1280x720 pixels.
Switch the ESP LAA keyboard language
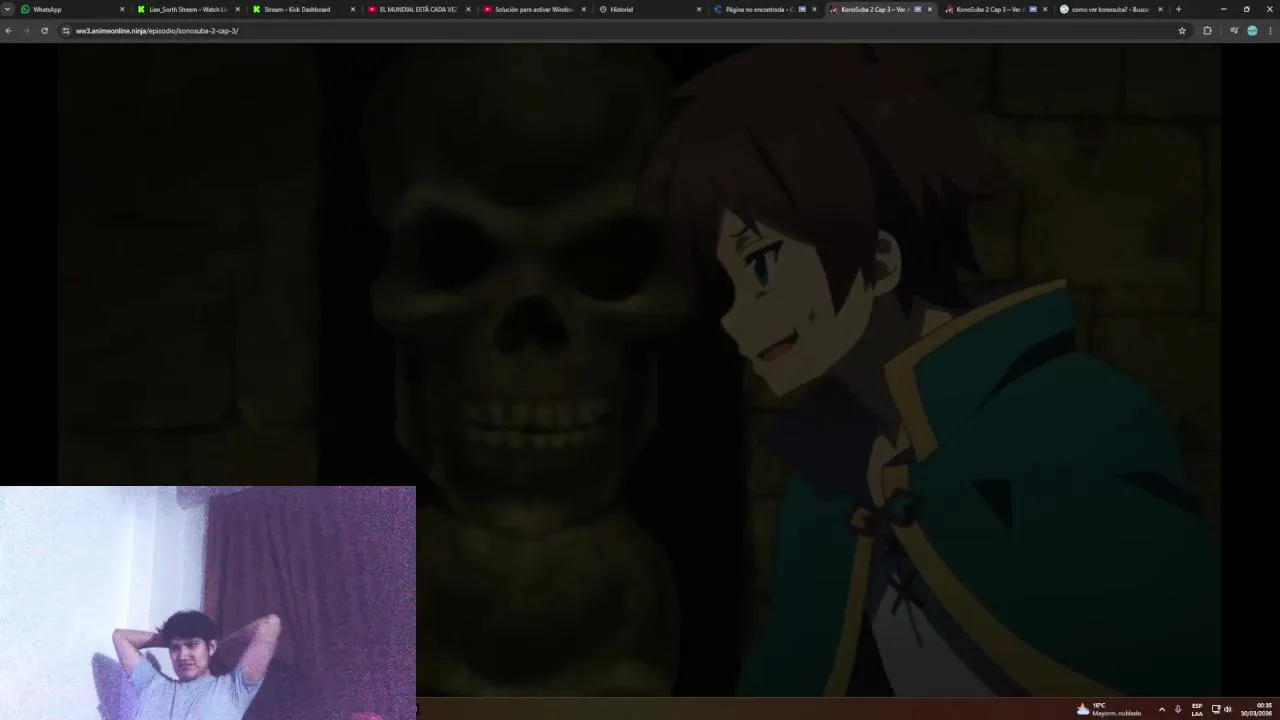tap(1197, 709)
